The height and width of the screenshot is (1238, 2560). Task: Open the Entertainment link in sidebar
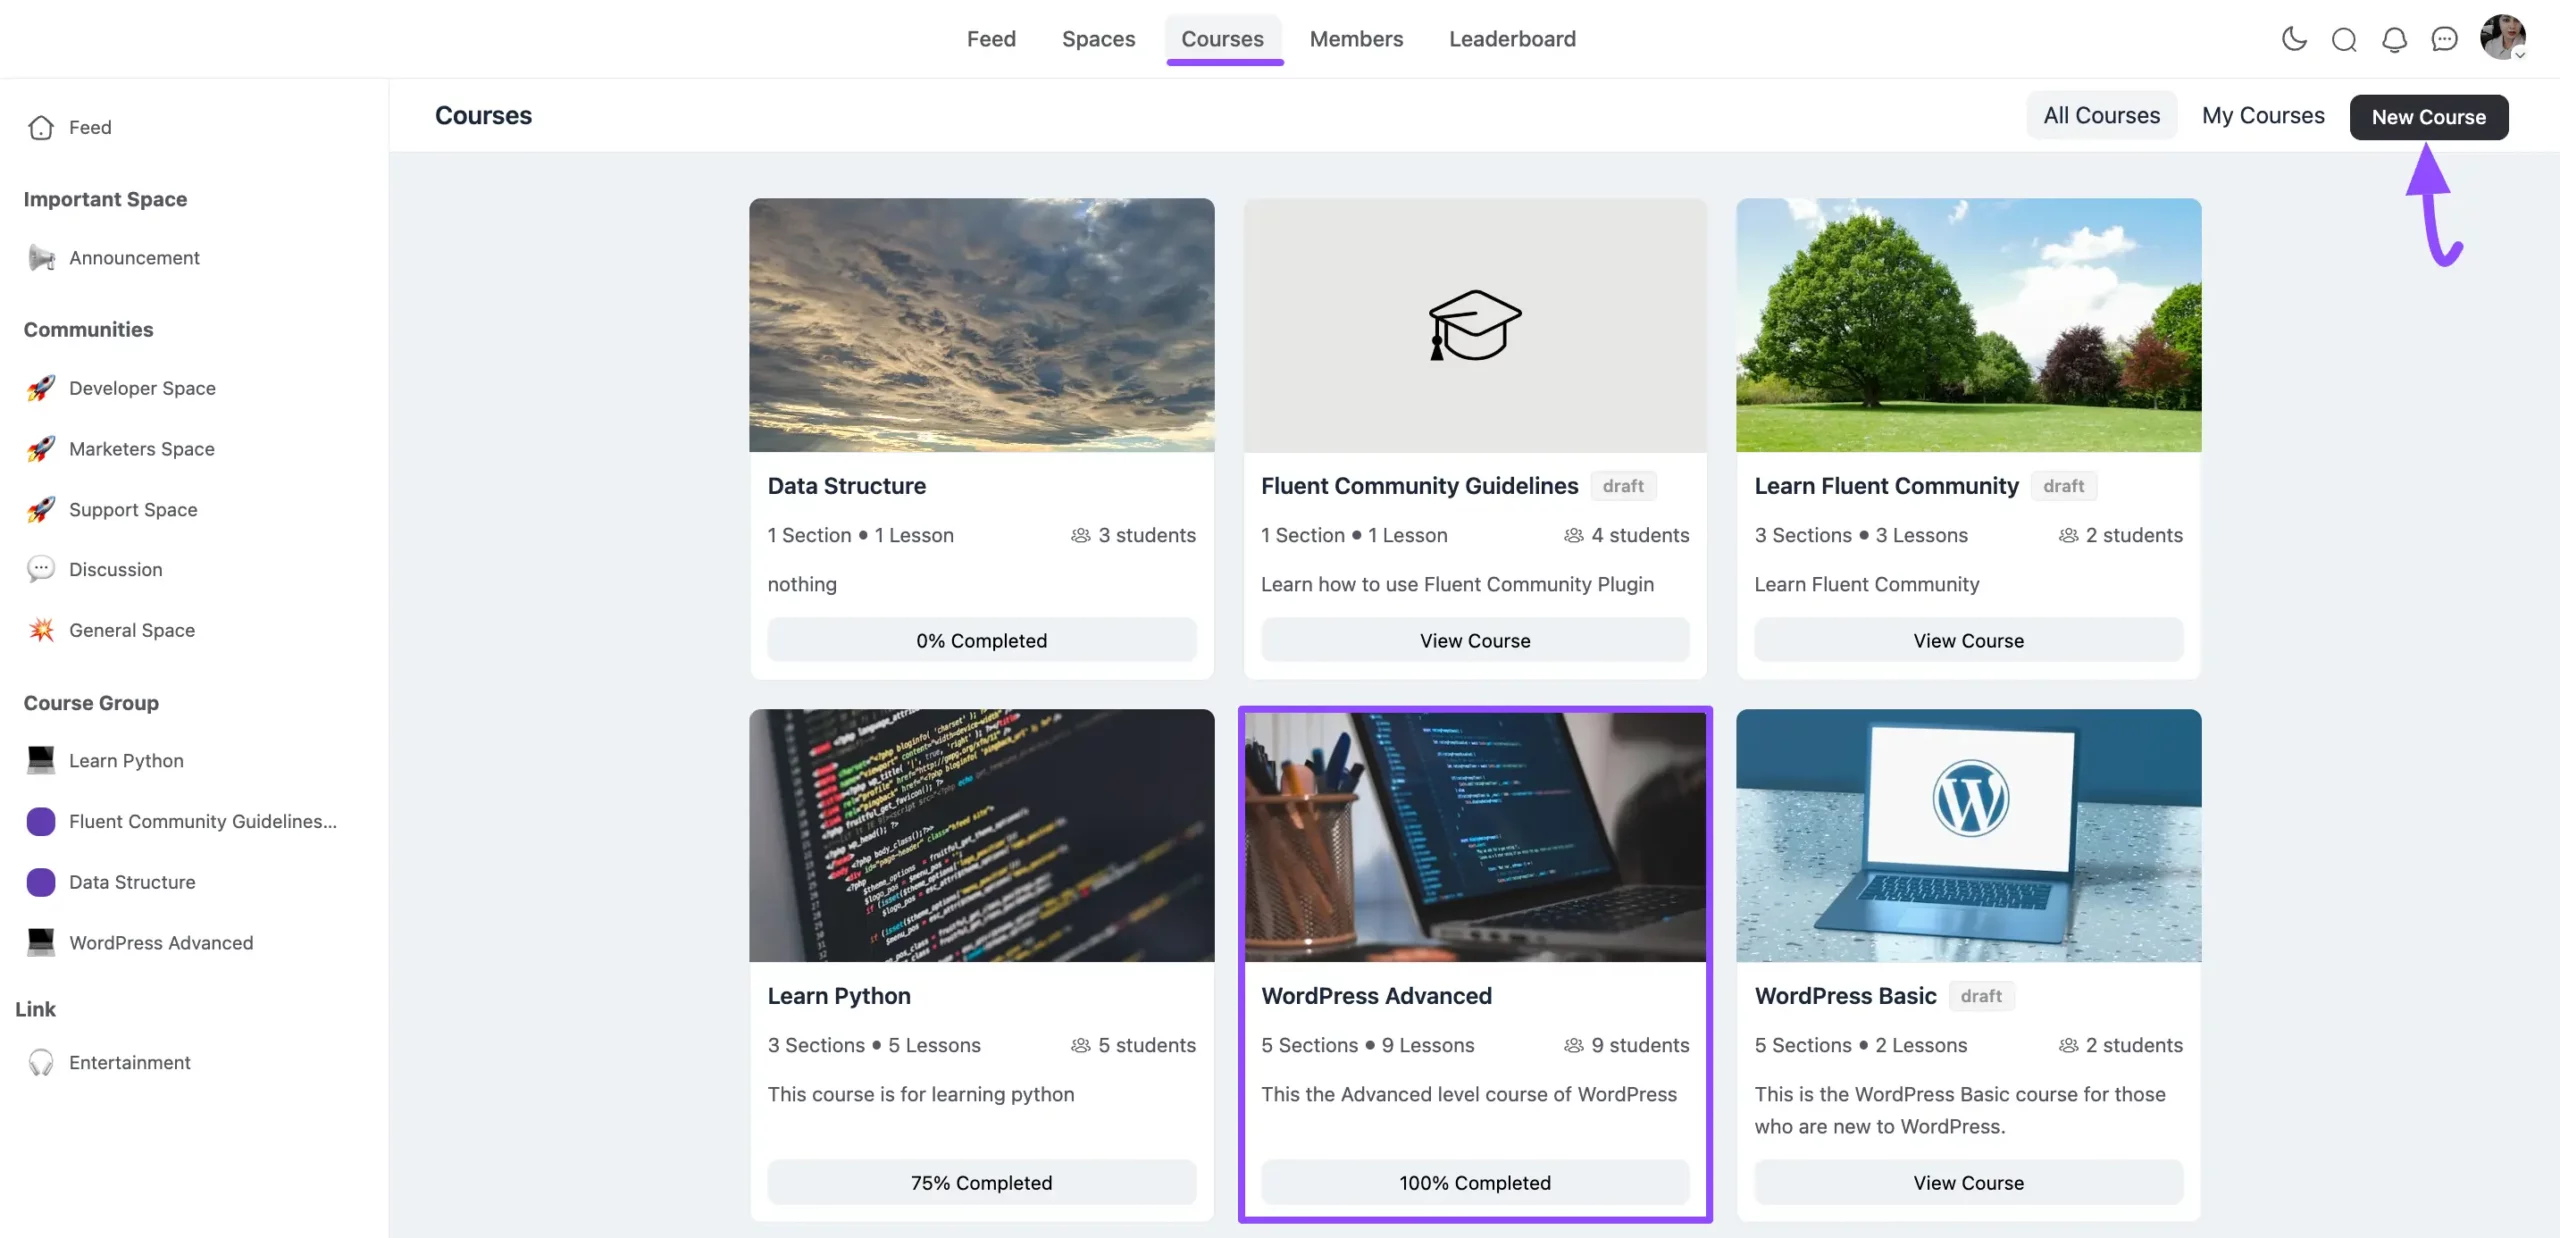point(129,1063)
